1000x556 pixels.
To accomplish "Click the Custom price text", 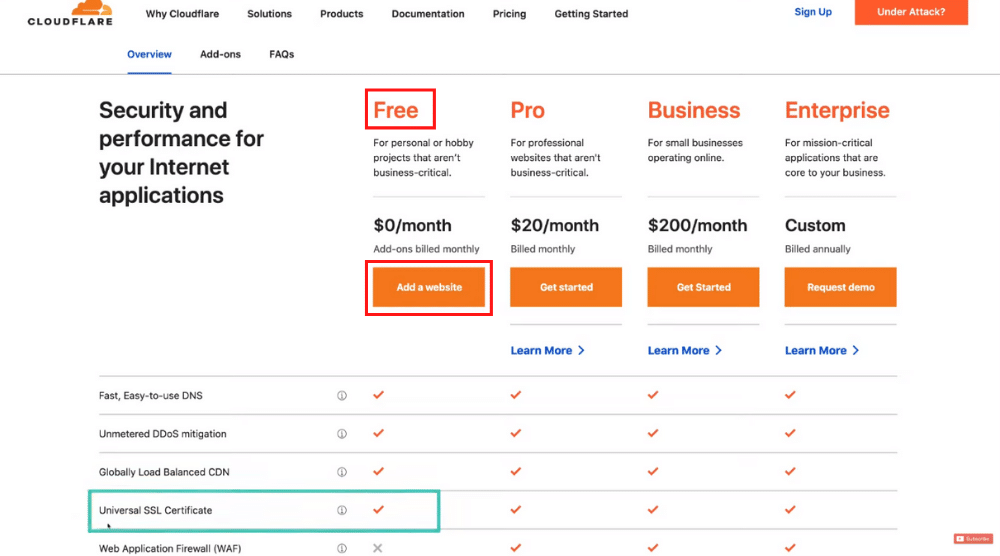I will 815,226.
